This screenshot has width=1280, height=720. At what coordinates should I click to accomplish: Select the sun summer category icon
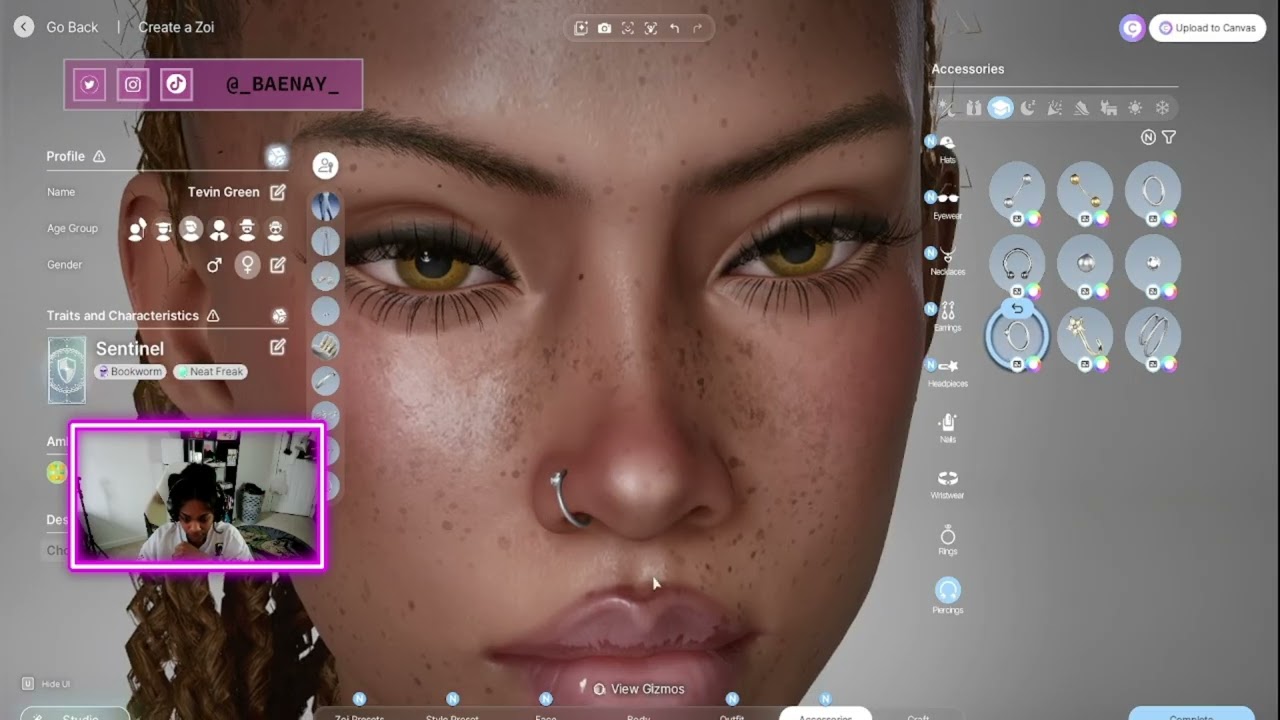pos(1135,108)
